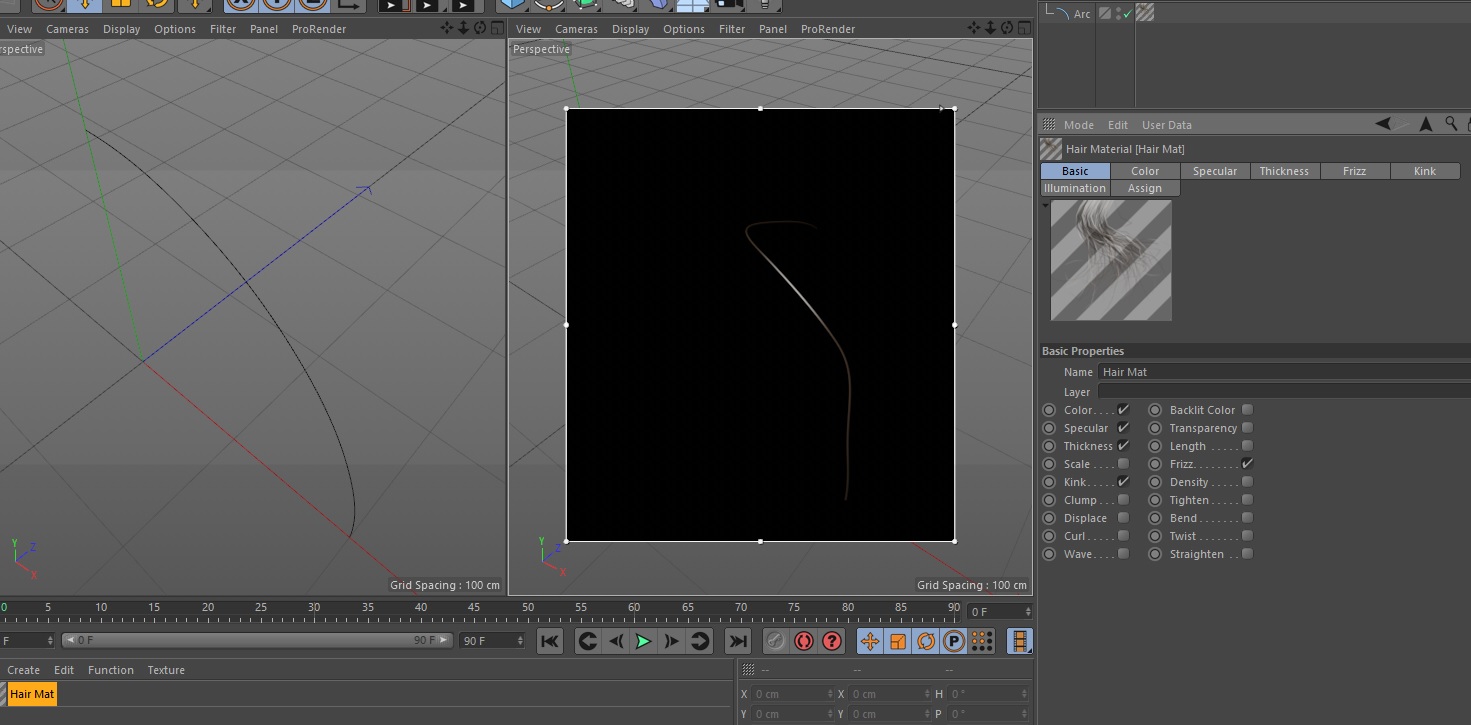Collapse the hair material preview triangle
The height and width of the screenshot is (725, 1471).
[x=1046, y=205]
